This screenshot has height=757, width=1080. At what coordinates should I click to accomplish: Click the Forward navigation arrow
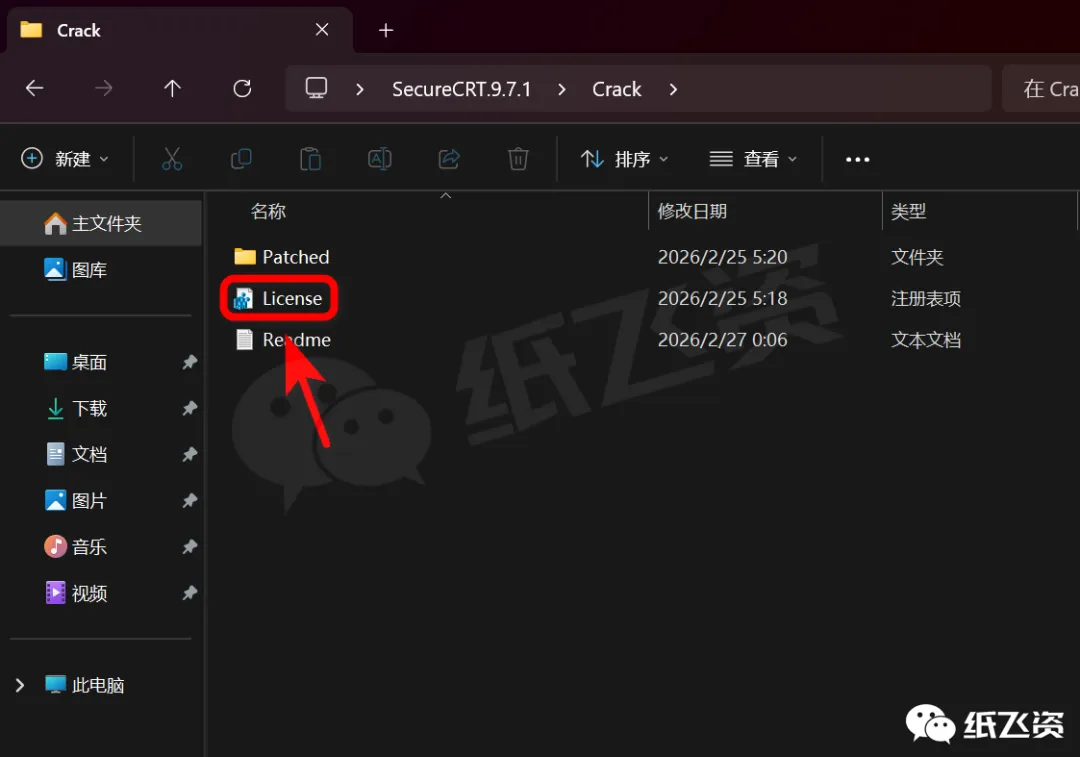tap(103, 88)
